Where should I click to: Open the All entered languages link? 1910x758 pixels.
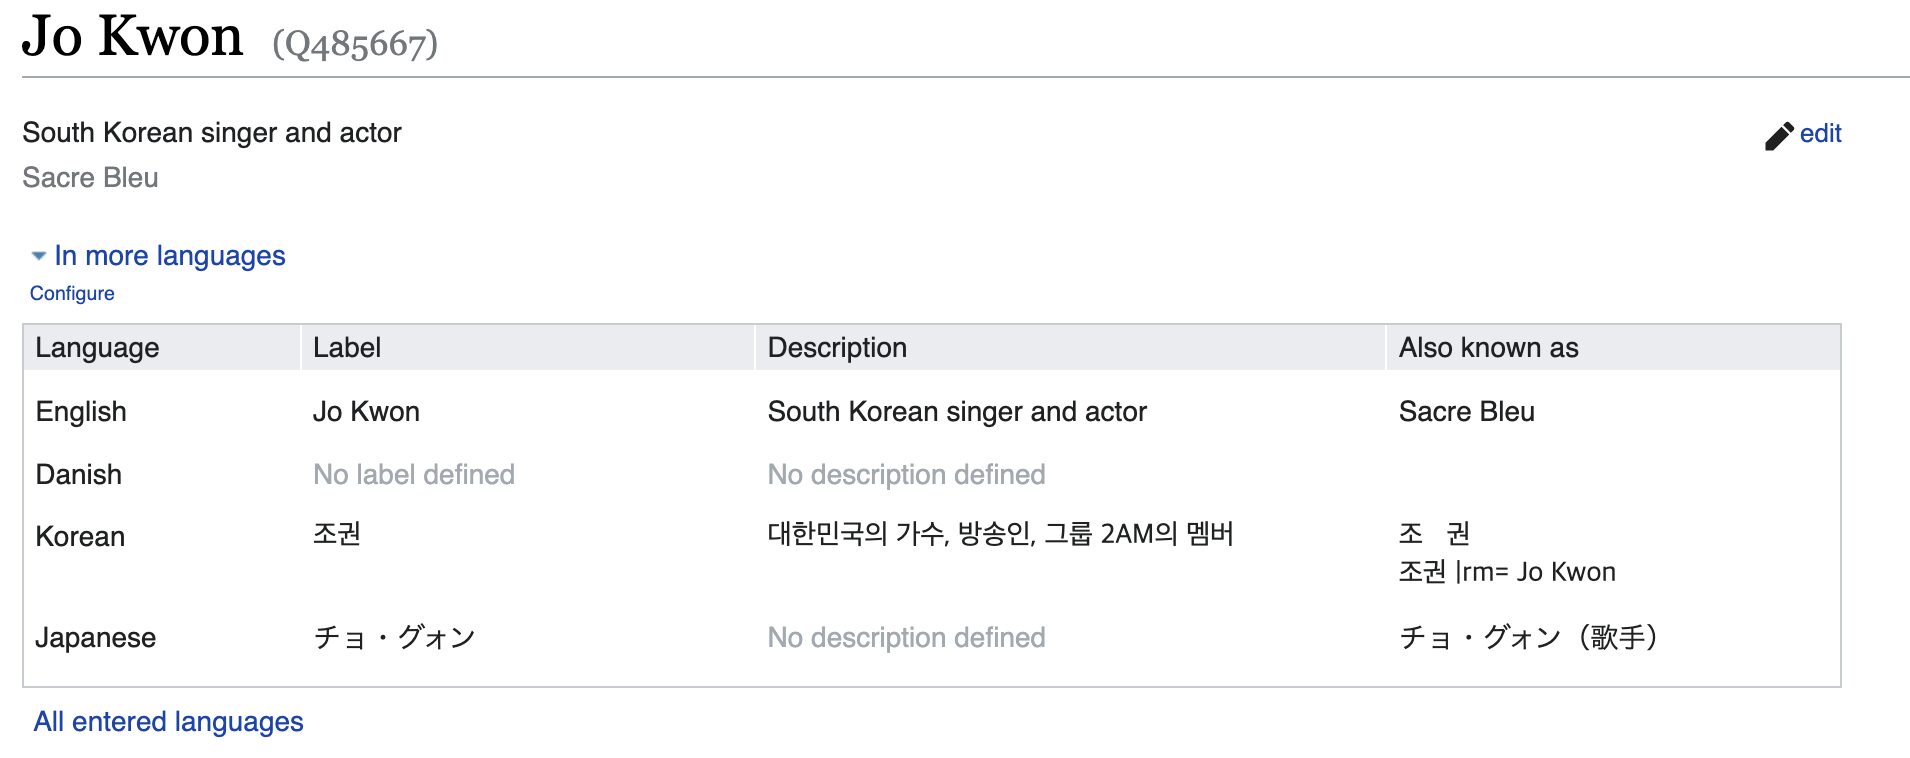(168, 721)
